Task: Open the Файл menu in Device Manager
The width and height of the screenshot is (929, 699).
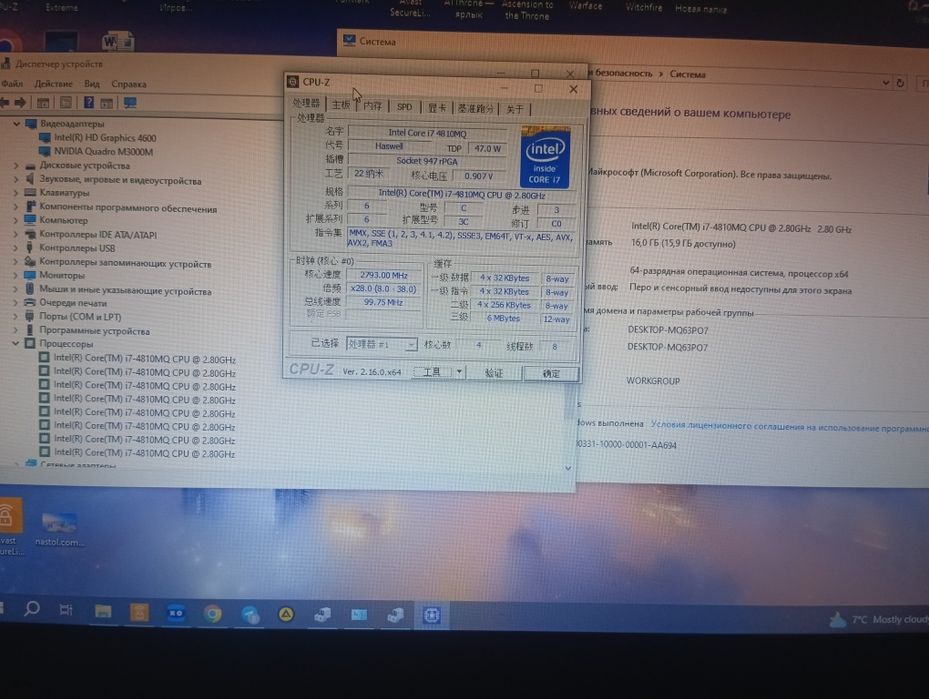Action: pos(11,84)
